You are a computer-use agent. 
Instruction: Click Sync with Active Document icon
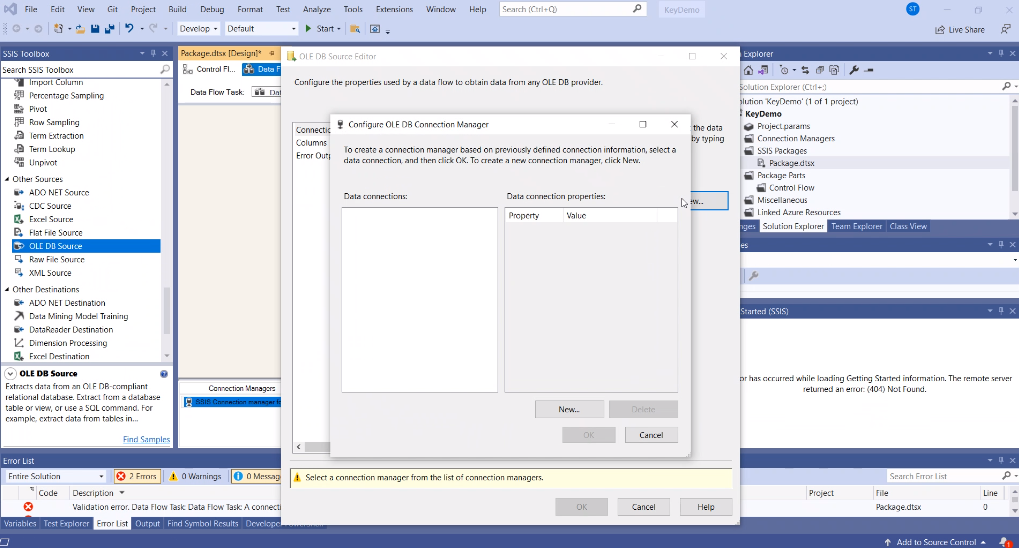(x=805, y=70)
